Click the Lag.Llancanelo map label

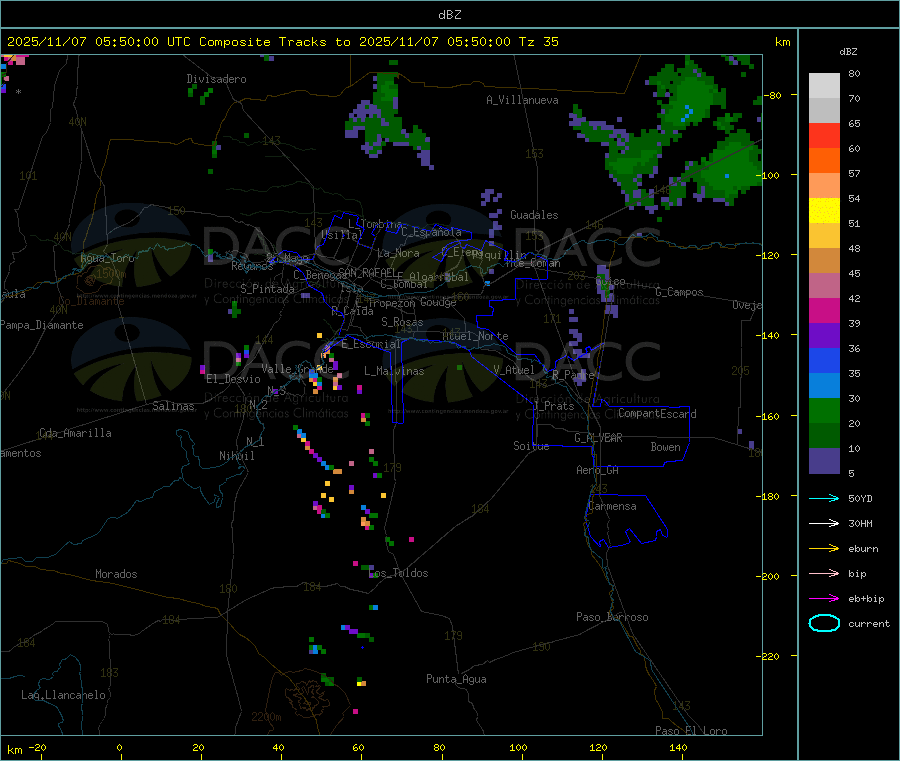coord(63,695)
